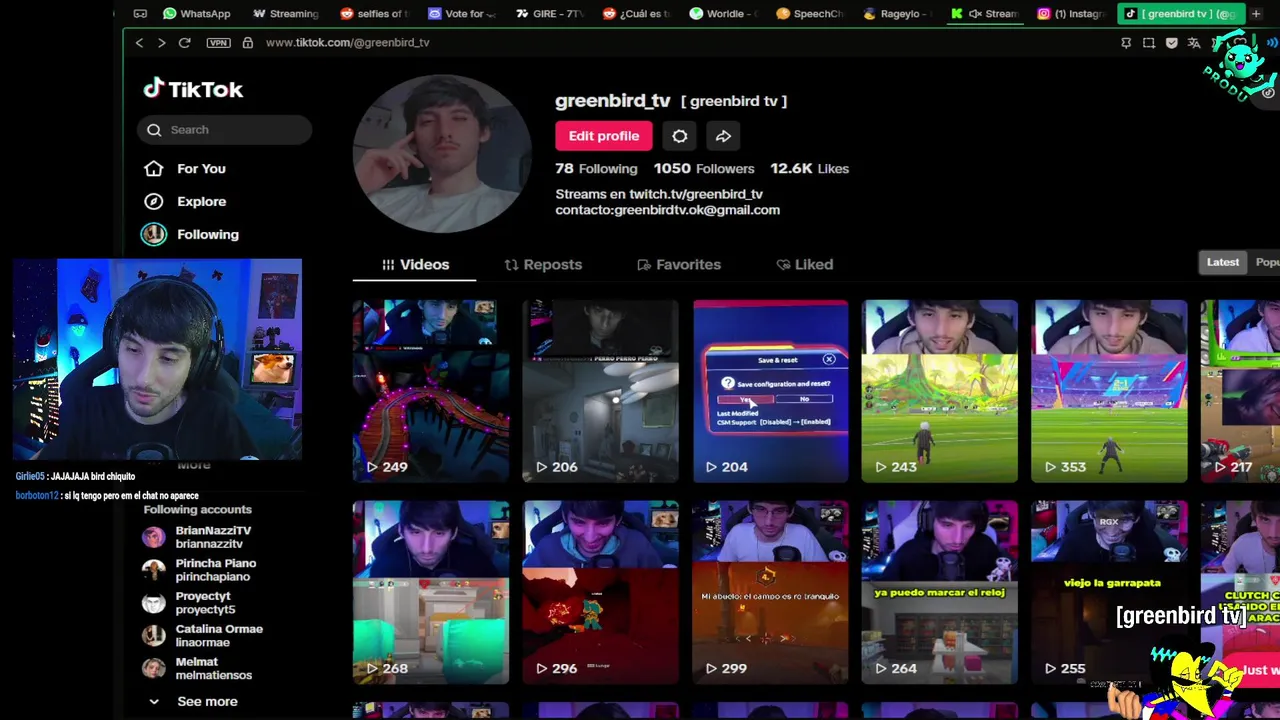Open the Pirincha Piano account name
This screenshot has height=720, width=1280.
(215, 564)
